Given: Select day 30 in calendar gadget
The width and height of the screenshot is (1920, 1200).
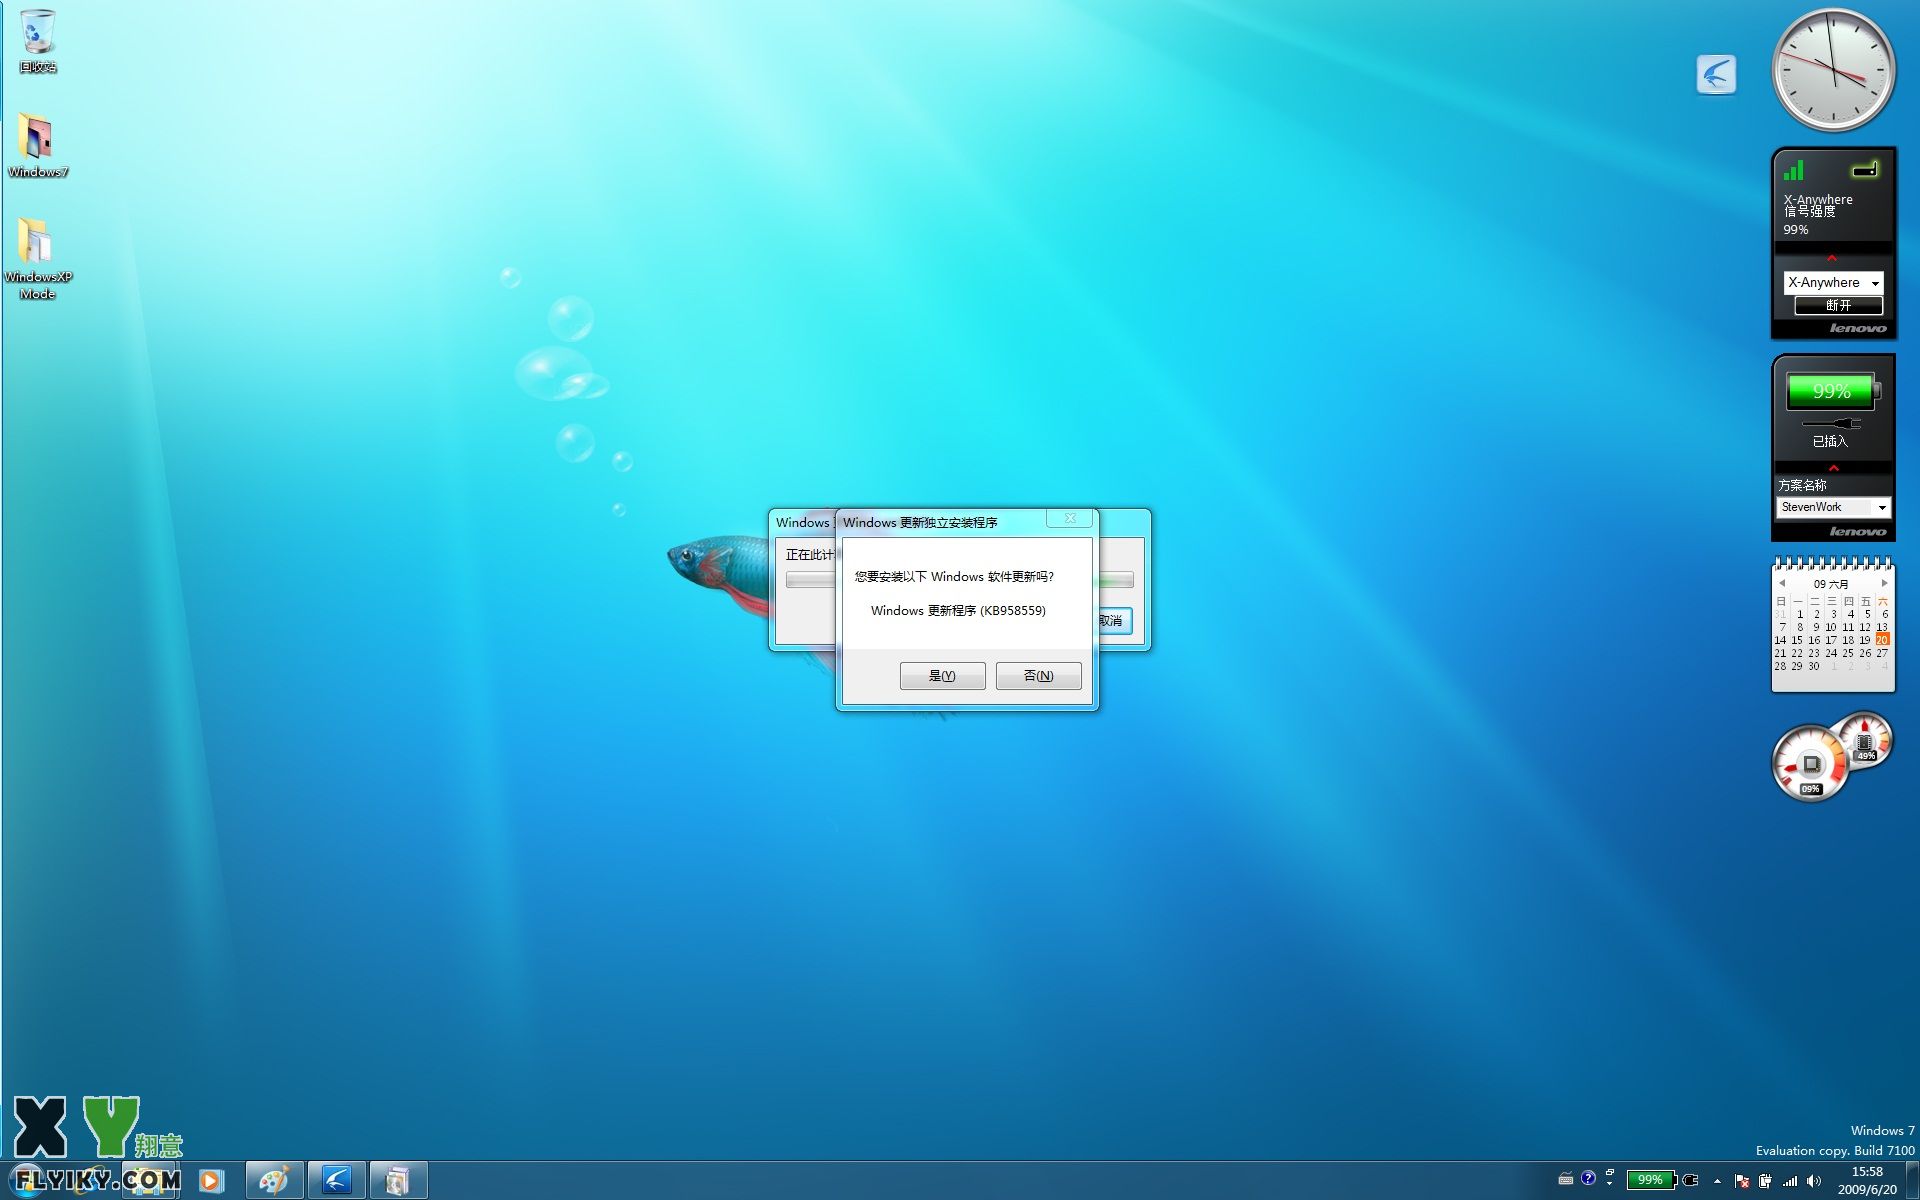Looking at the screenshot, I should [1814, 666].
